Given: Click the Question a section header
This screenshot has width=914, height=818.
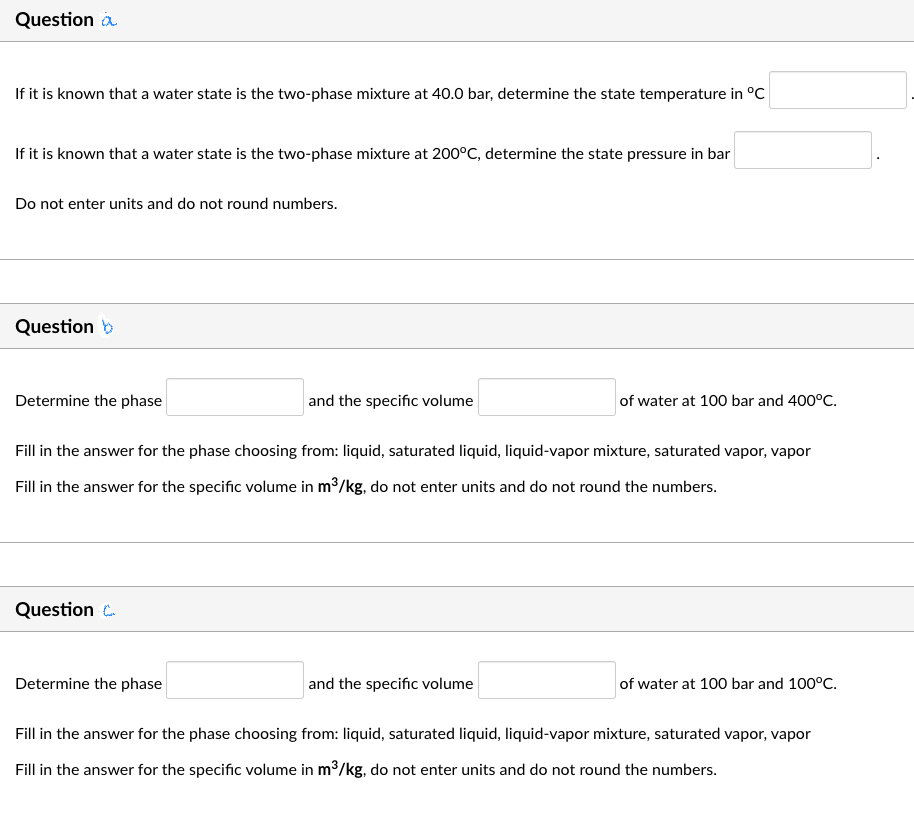Looking at the screenshot, I should click(55, 19).
